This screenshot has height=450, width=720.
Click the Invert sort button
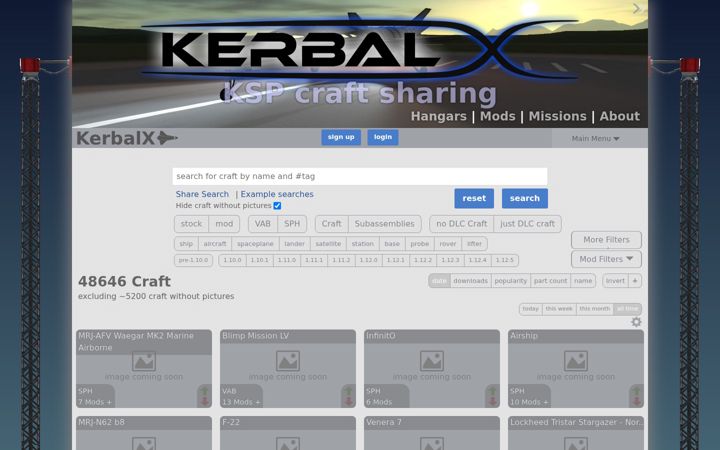[615, 281]
